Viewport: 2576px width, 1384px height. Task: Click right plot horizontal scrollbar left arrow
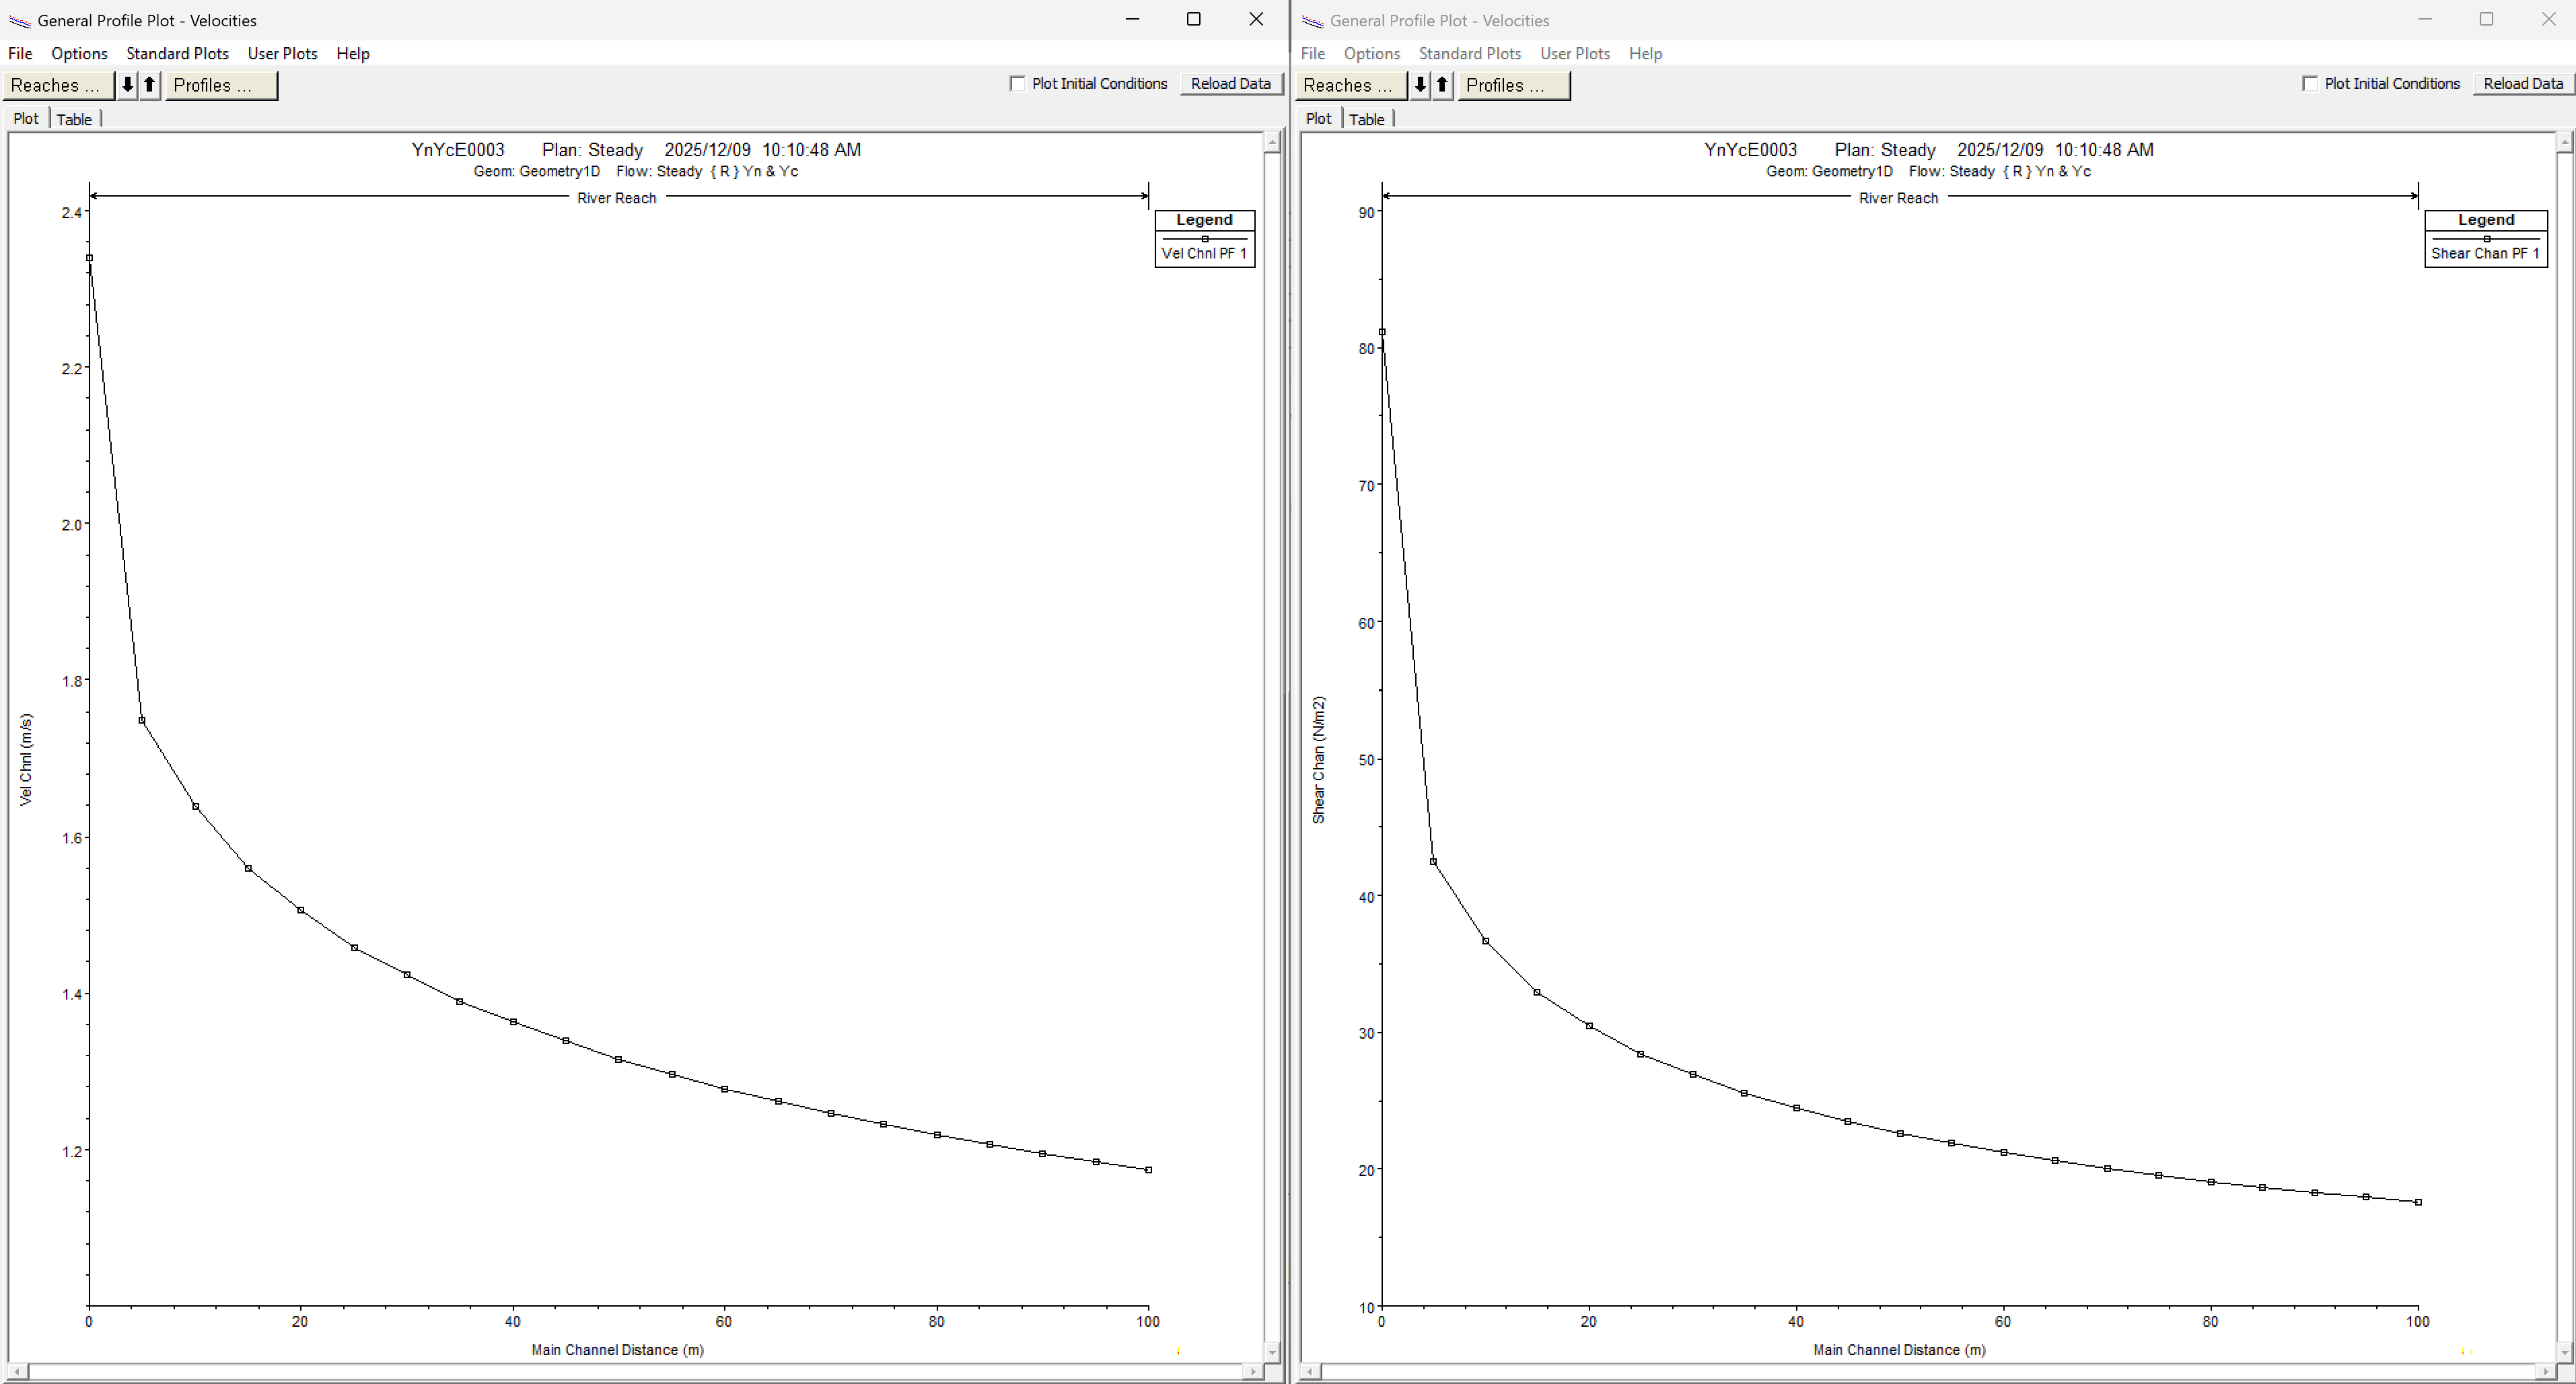pyautogui.click(x=1309, y=1372)
